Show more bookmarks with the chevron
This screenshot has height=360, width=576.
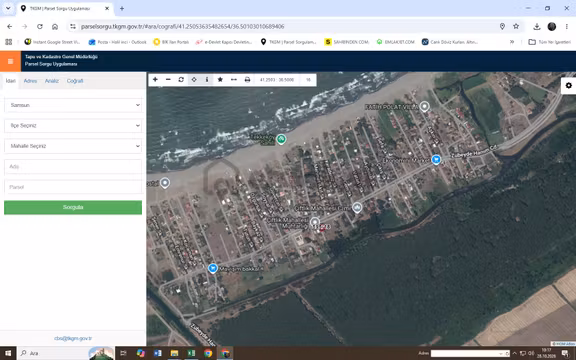click(512, 42)
